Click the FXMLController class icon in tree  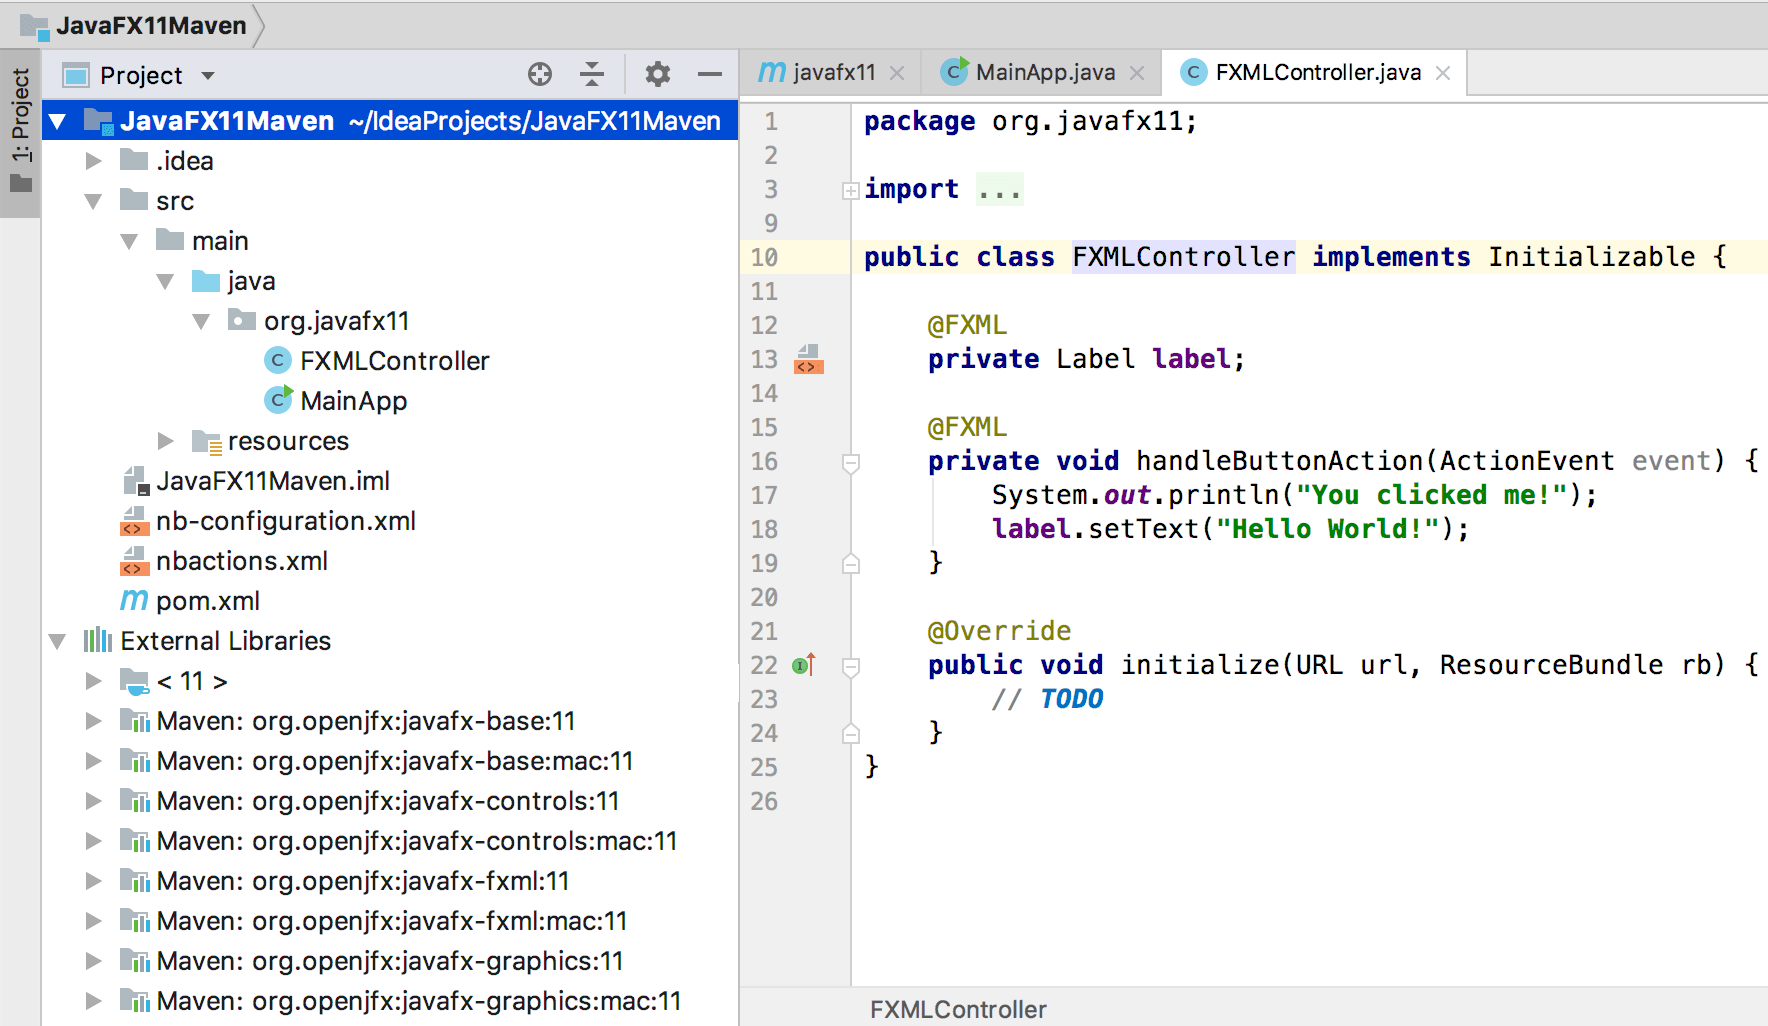278,360
